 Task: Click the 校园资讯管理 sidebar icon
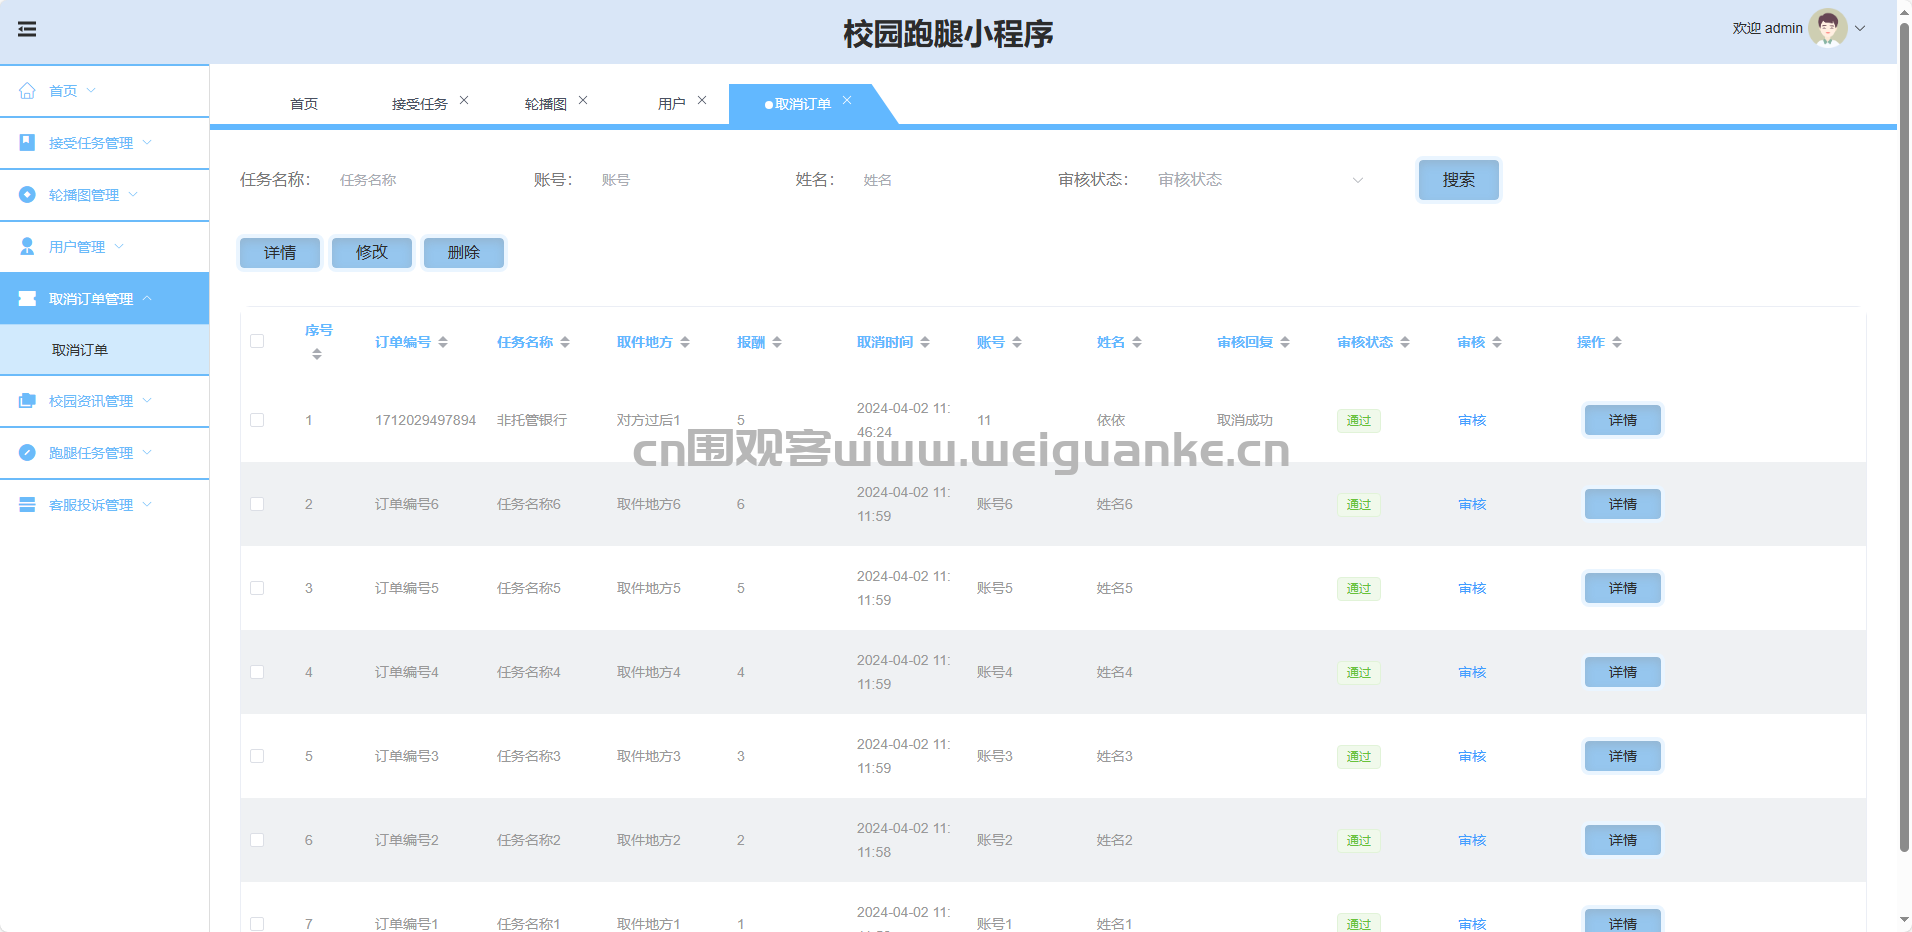point(27,401)
